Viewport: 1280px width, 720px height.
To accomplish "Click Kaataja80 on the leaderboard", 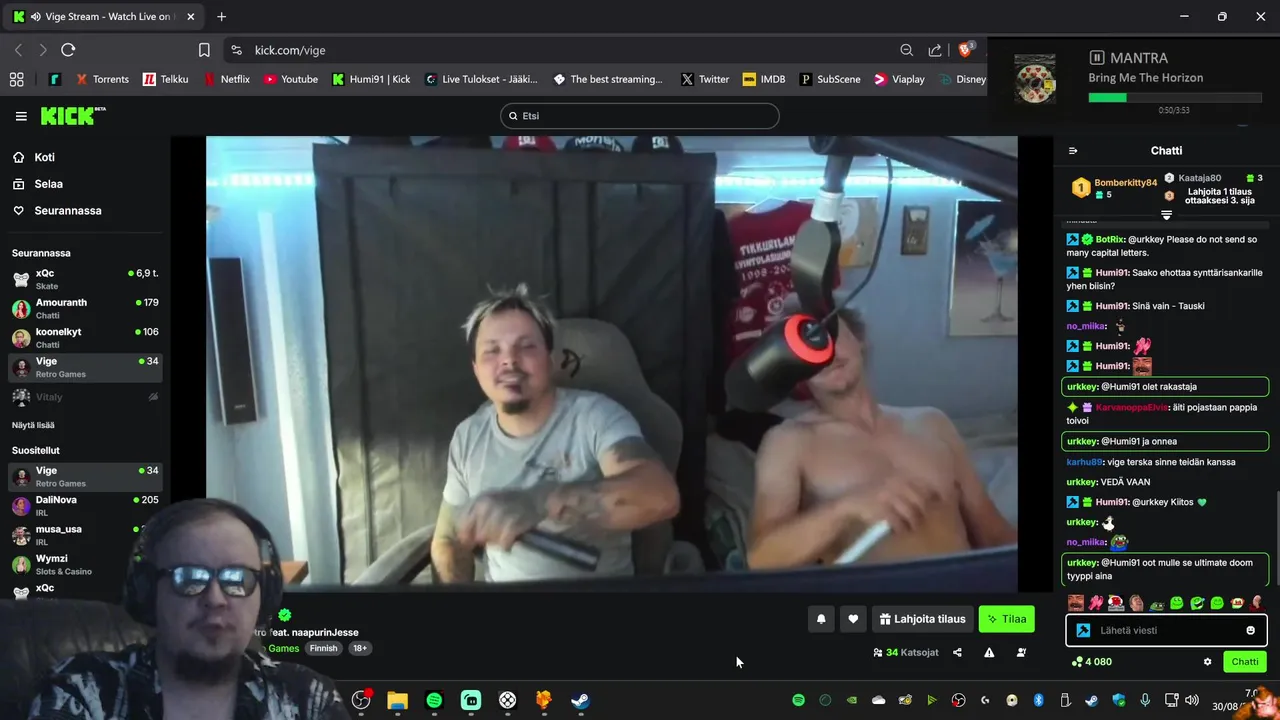I will [1199, 178].
